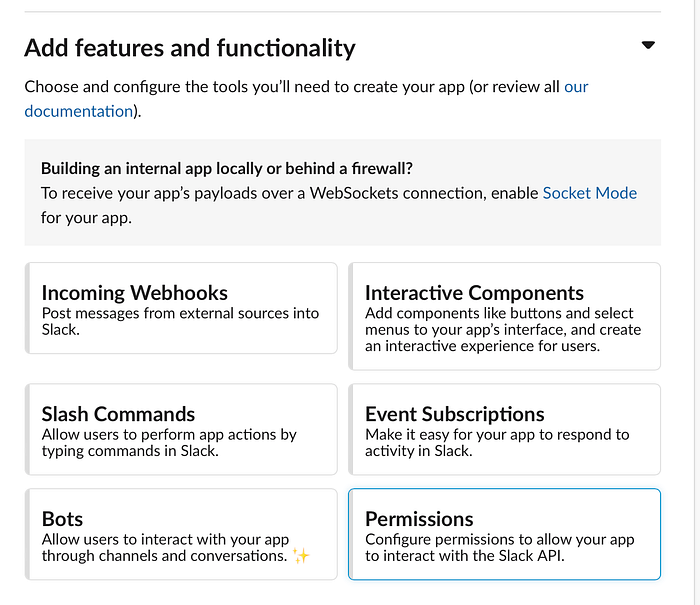The height and width of the screenshot is (605, 700).
Task: Click the Add features and functionality heading
Action: pyautogui.click(x=190, y=48)
